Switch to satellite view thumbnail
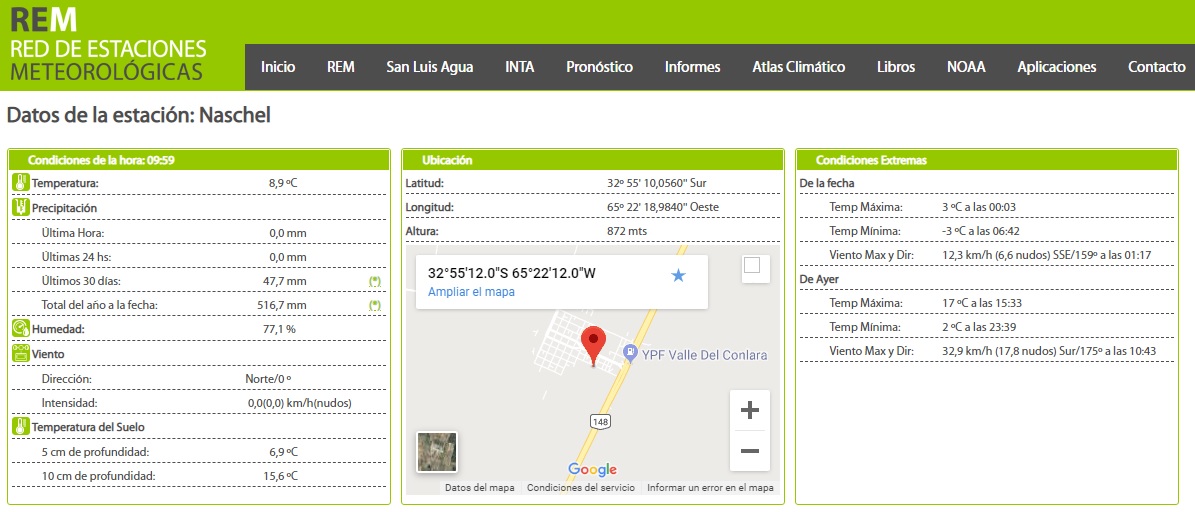1195x512 pixels. 437,452
